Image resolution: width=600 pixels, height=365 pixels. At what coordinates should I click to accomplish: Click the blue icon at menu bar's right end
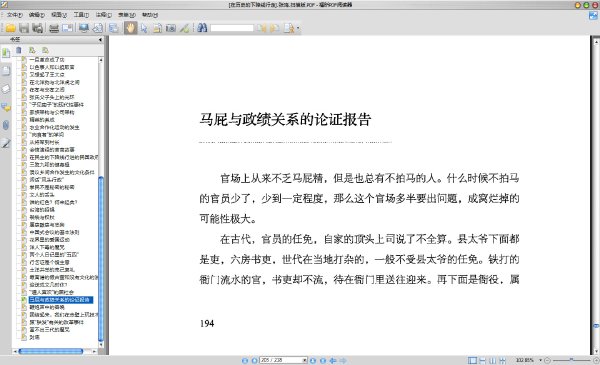(x=593, y=15)
